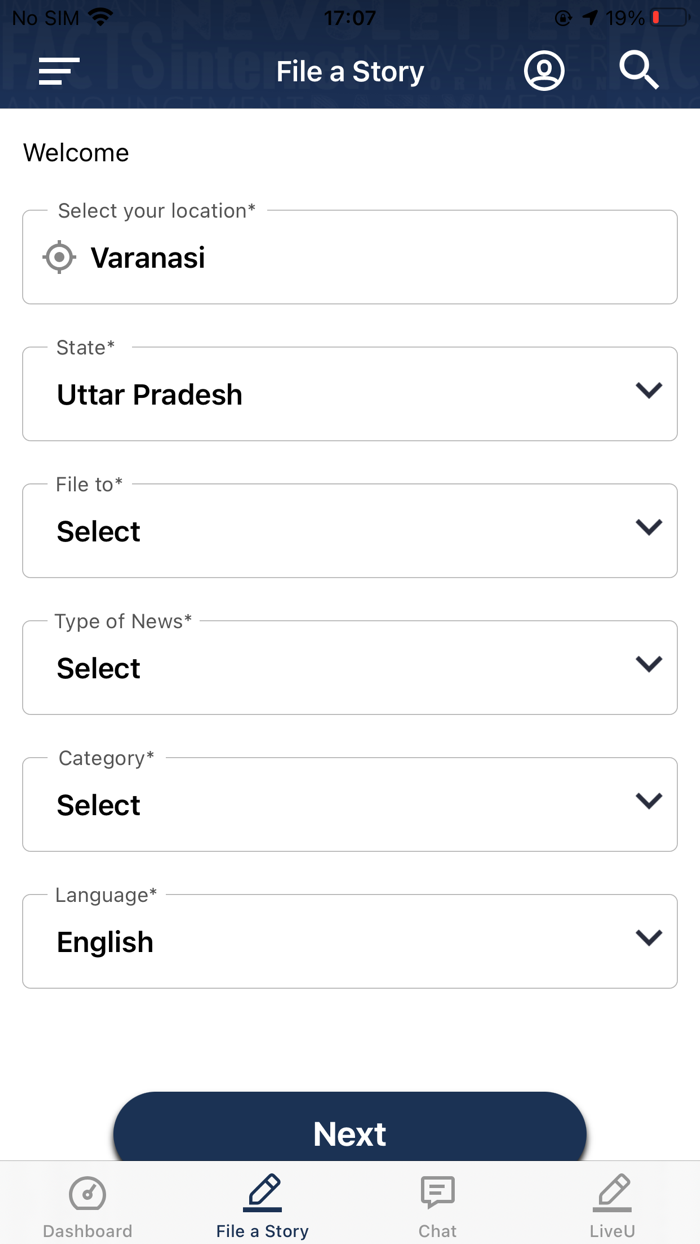The height and width of the screenshot is (1244, 700).
Task: Tap the GPS locate icon beside Varanasi
Action: pyautogui.click(x=60, y=257)
